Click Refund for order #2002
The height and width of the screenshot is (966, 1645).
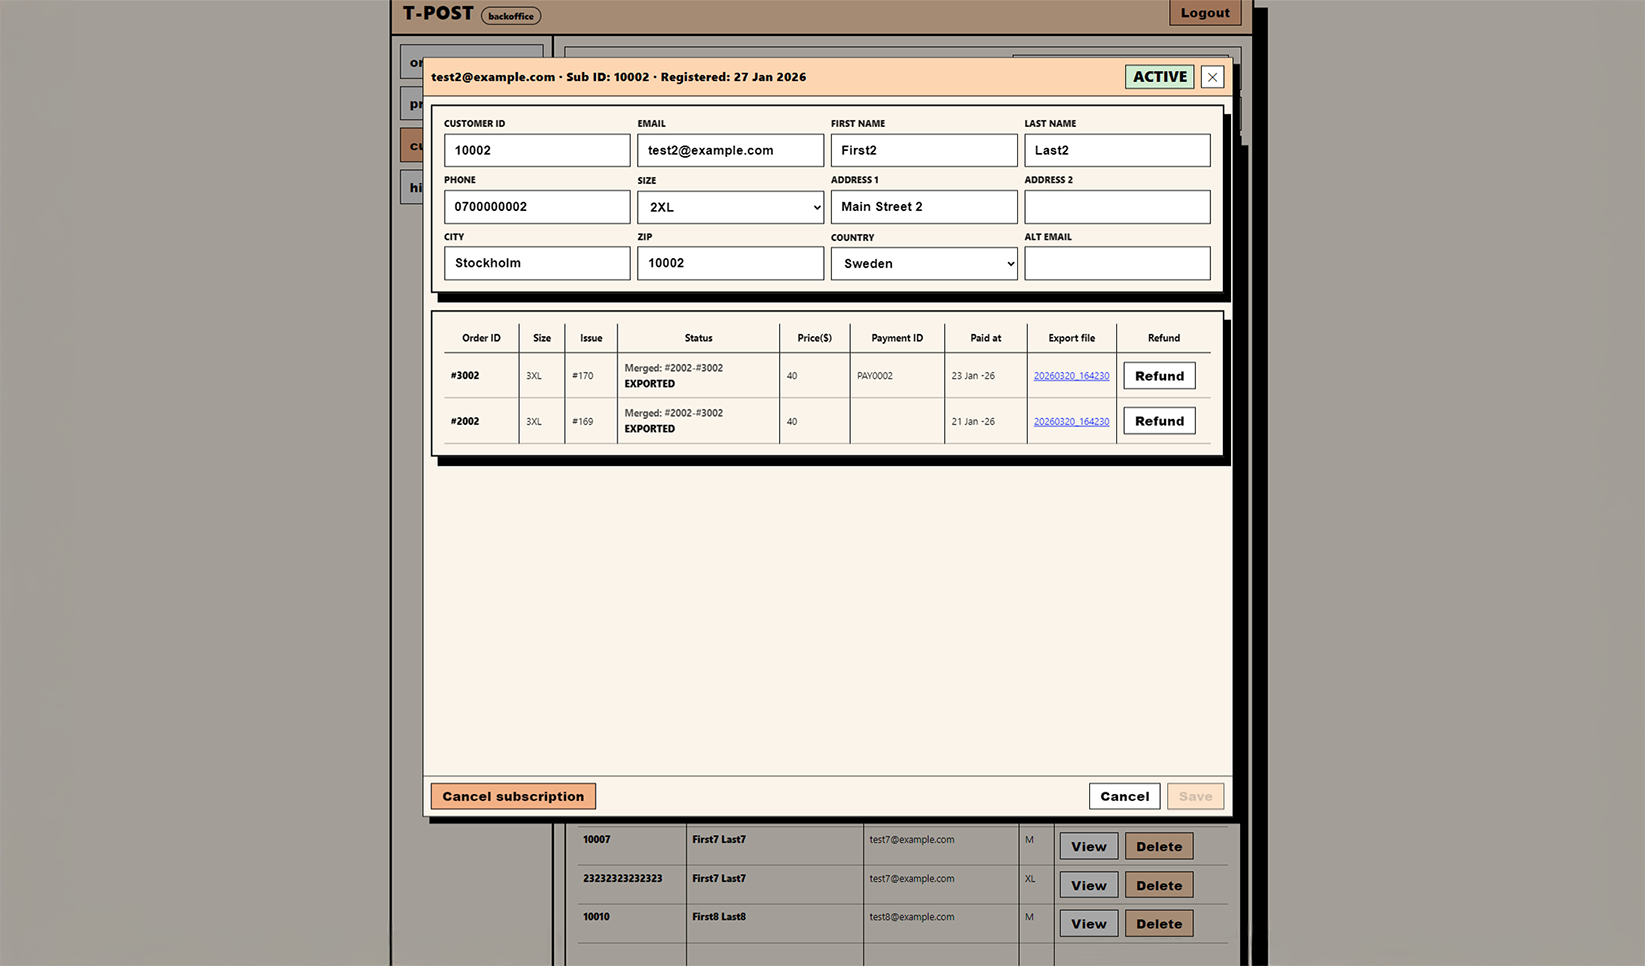point(1158,420)
